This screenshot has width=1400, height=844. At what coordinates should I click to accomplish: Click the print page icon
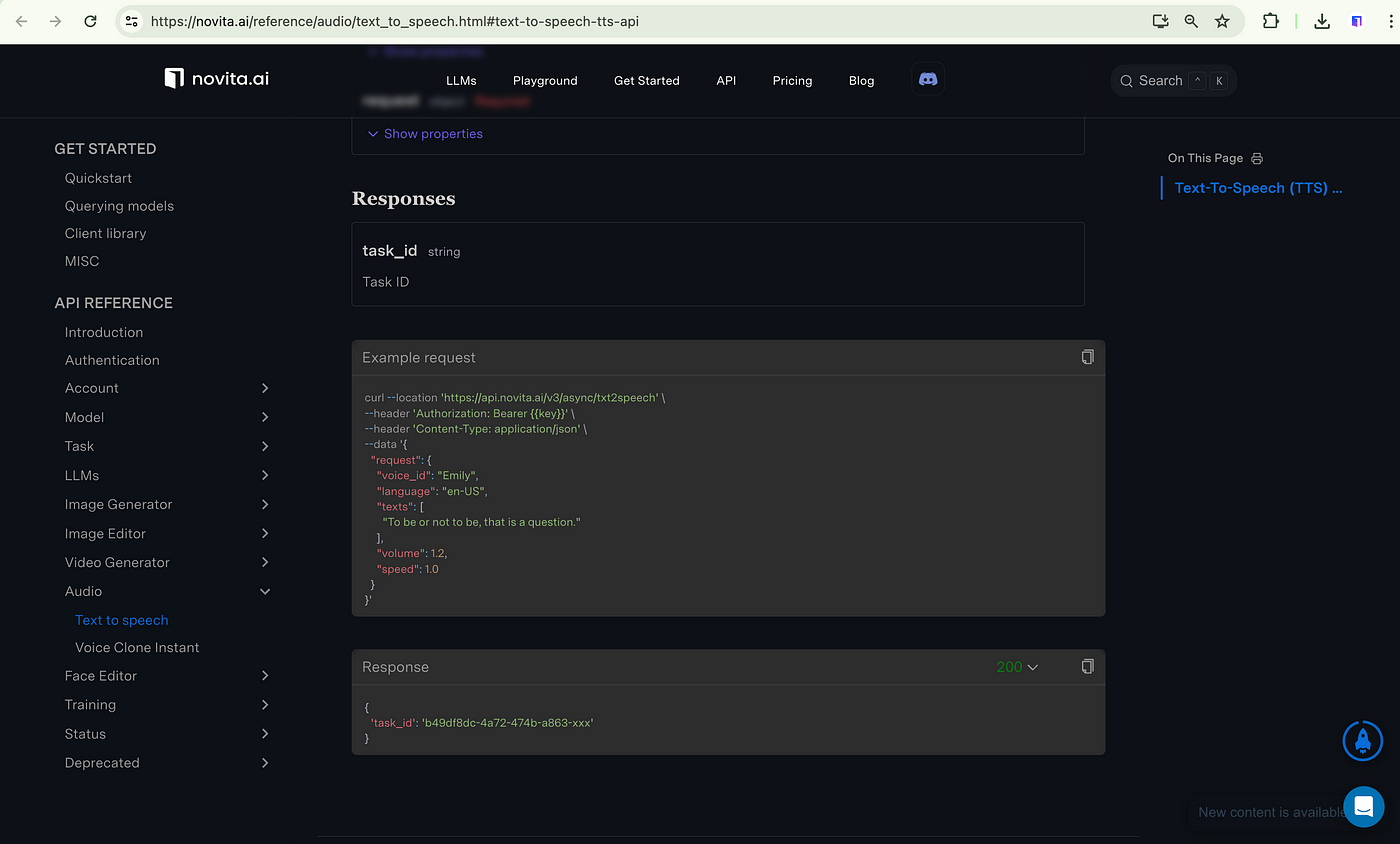(x=1257, y=158)
